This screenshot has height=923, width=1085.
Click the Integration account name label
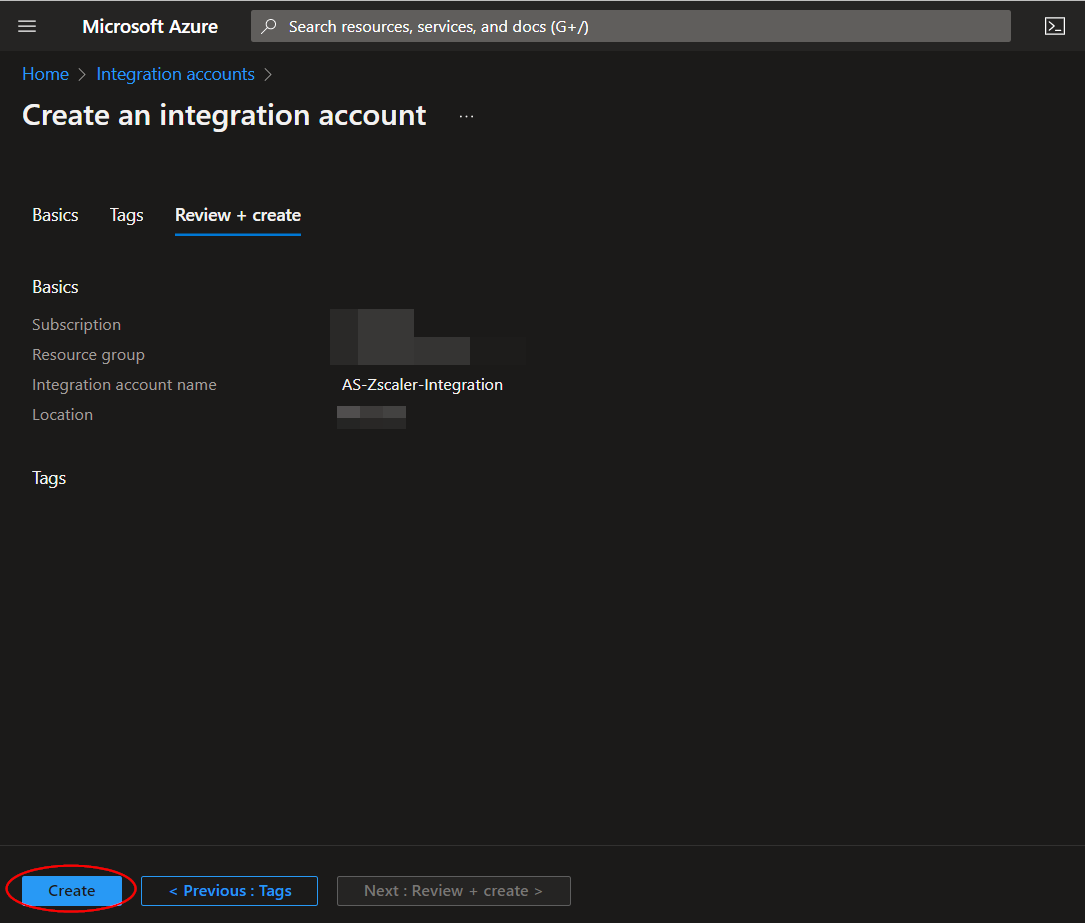125,385
